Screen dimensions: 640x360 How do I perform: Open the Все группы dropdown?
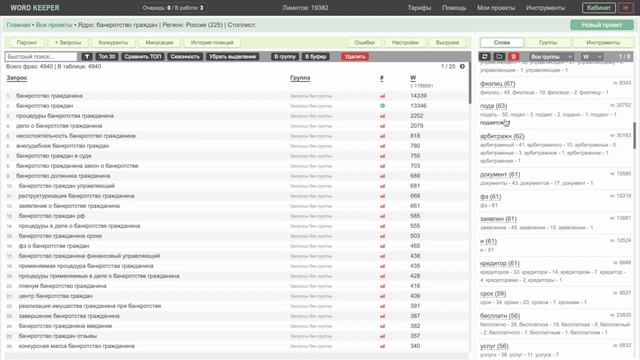[551, 57]
